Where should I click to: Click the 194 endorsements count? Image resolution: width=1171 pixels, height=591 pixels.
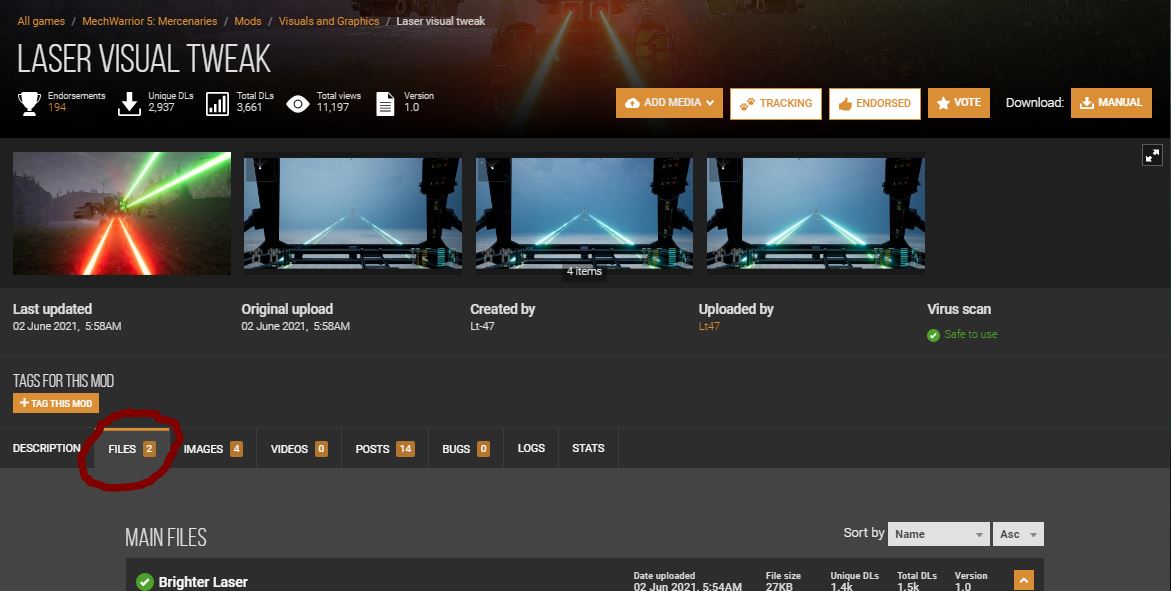pos(57,108)
